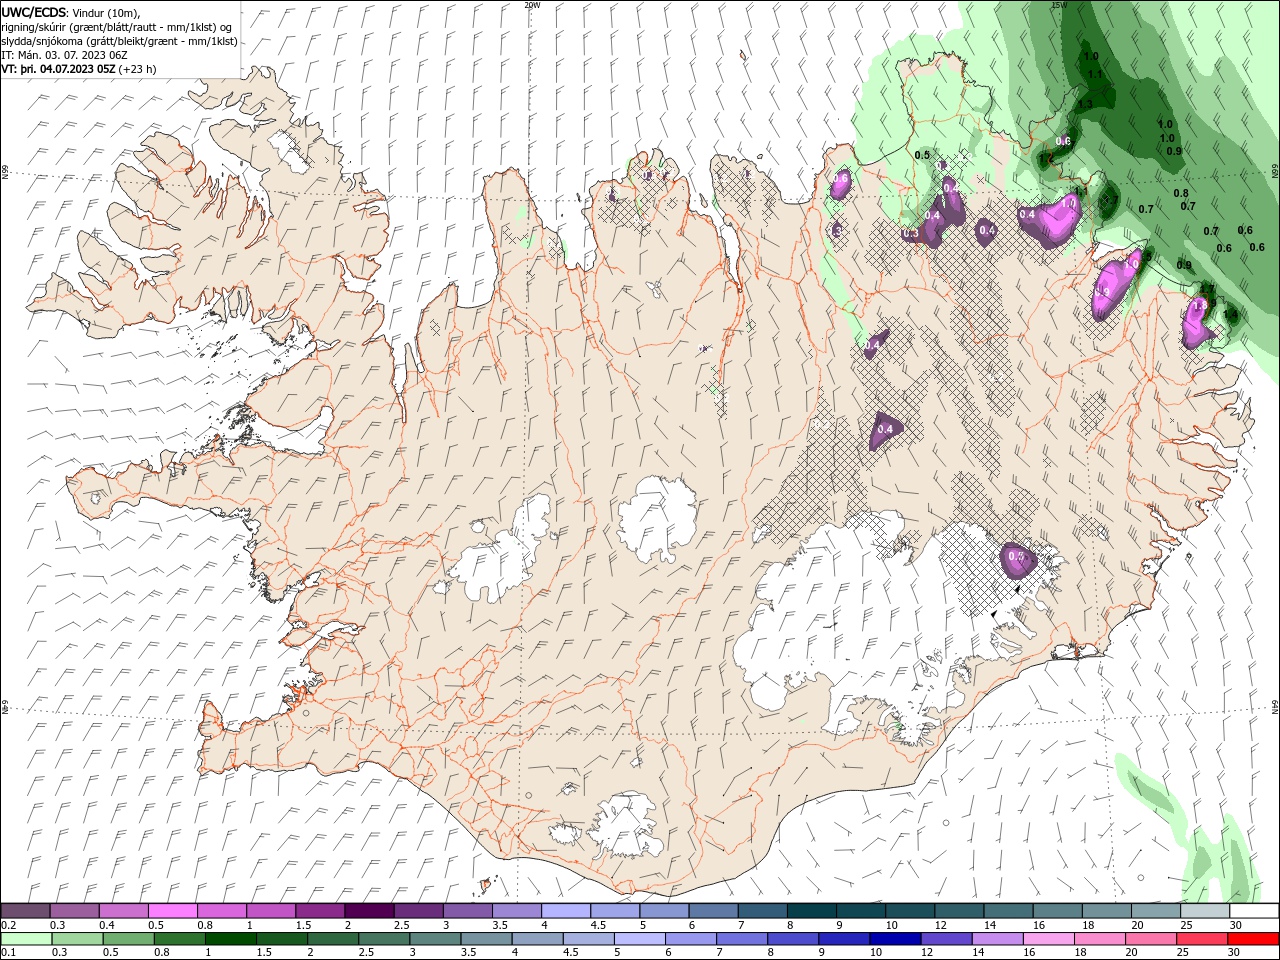Pick the white 30 swatch in snow scale
The height and width of the screenshot is (960, 1280).
coord(1254,911)
